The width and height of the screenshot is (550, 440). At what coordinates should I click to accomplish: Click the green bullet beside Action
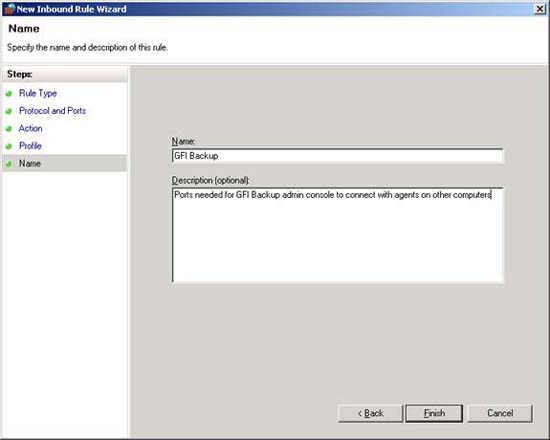click(x=9, y=129)
